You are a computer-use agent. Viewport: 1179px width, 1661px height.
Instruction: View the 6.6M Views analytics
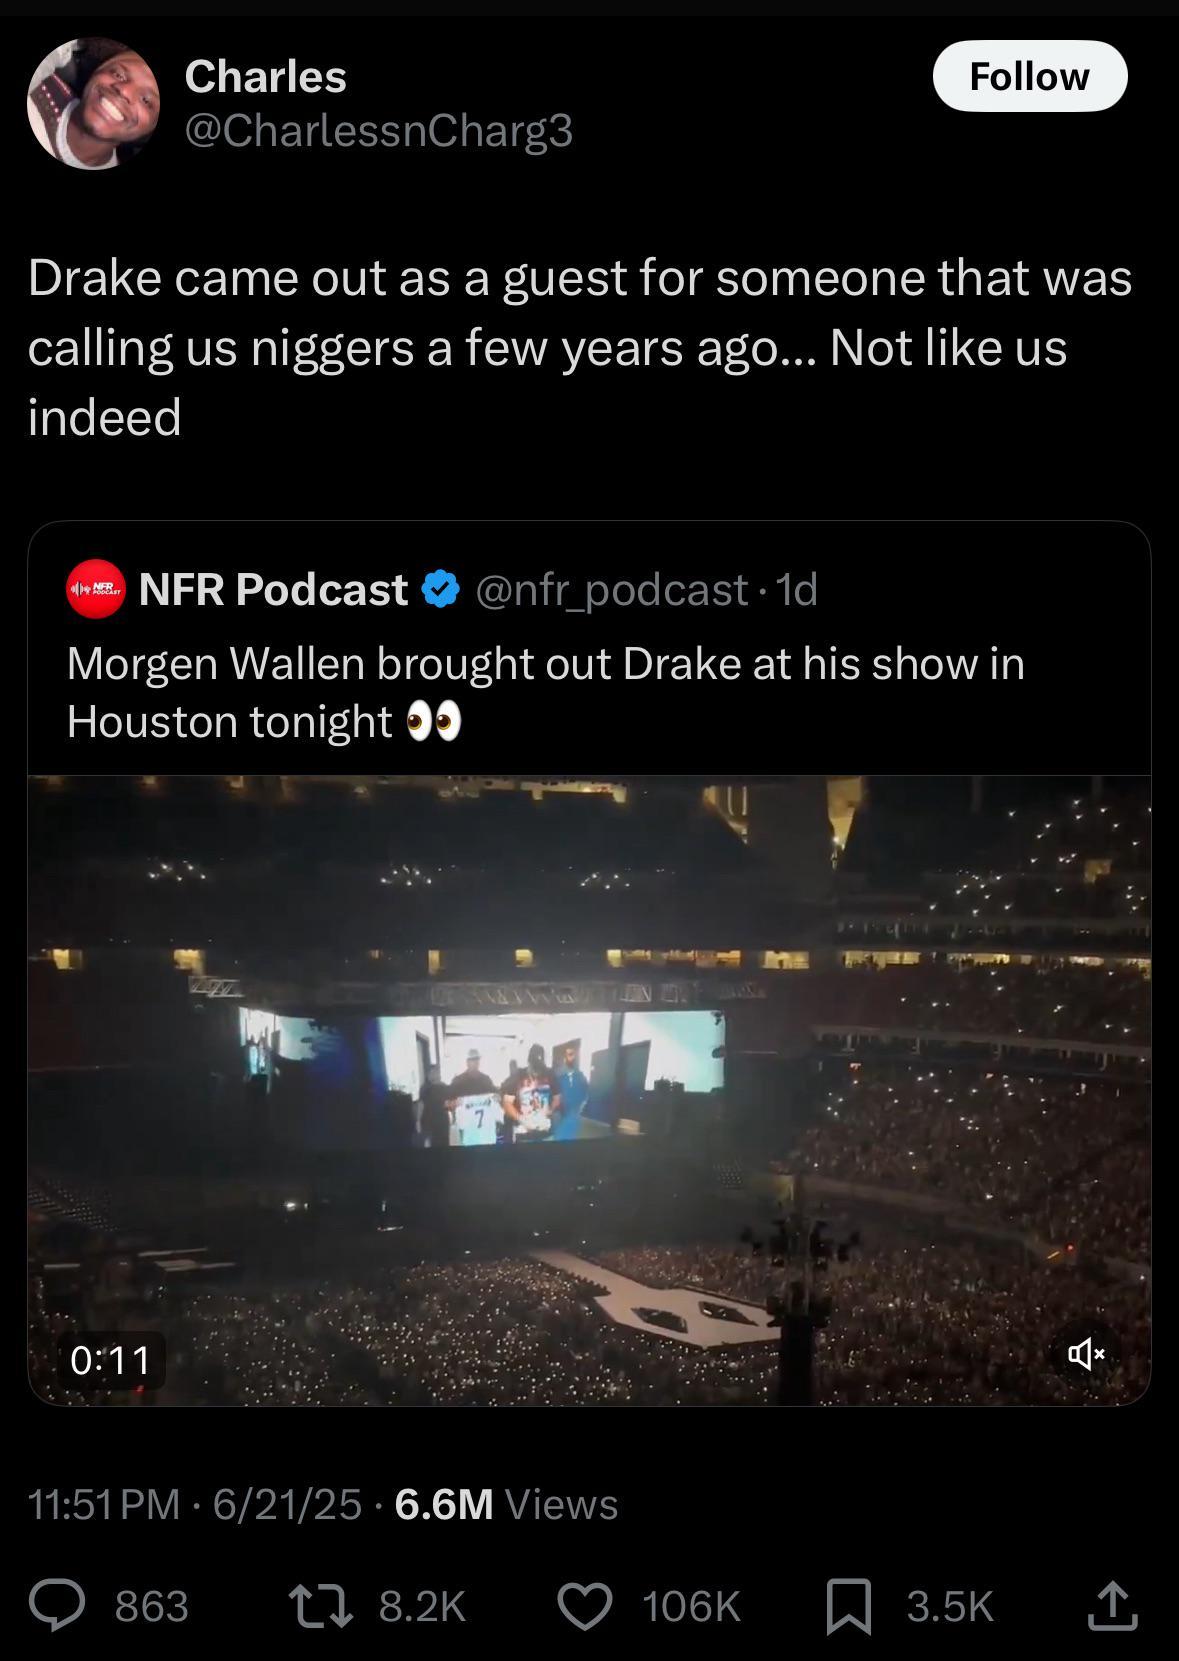tap(506, 1504)
